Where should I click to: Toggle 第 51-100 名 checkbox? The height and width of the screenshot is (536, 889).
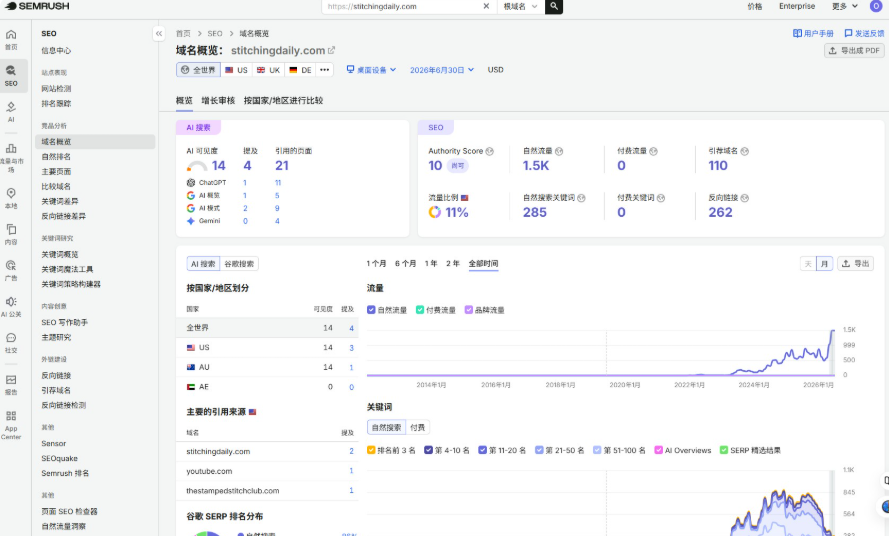[x=596, y=450]
